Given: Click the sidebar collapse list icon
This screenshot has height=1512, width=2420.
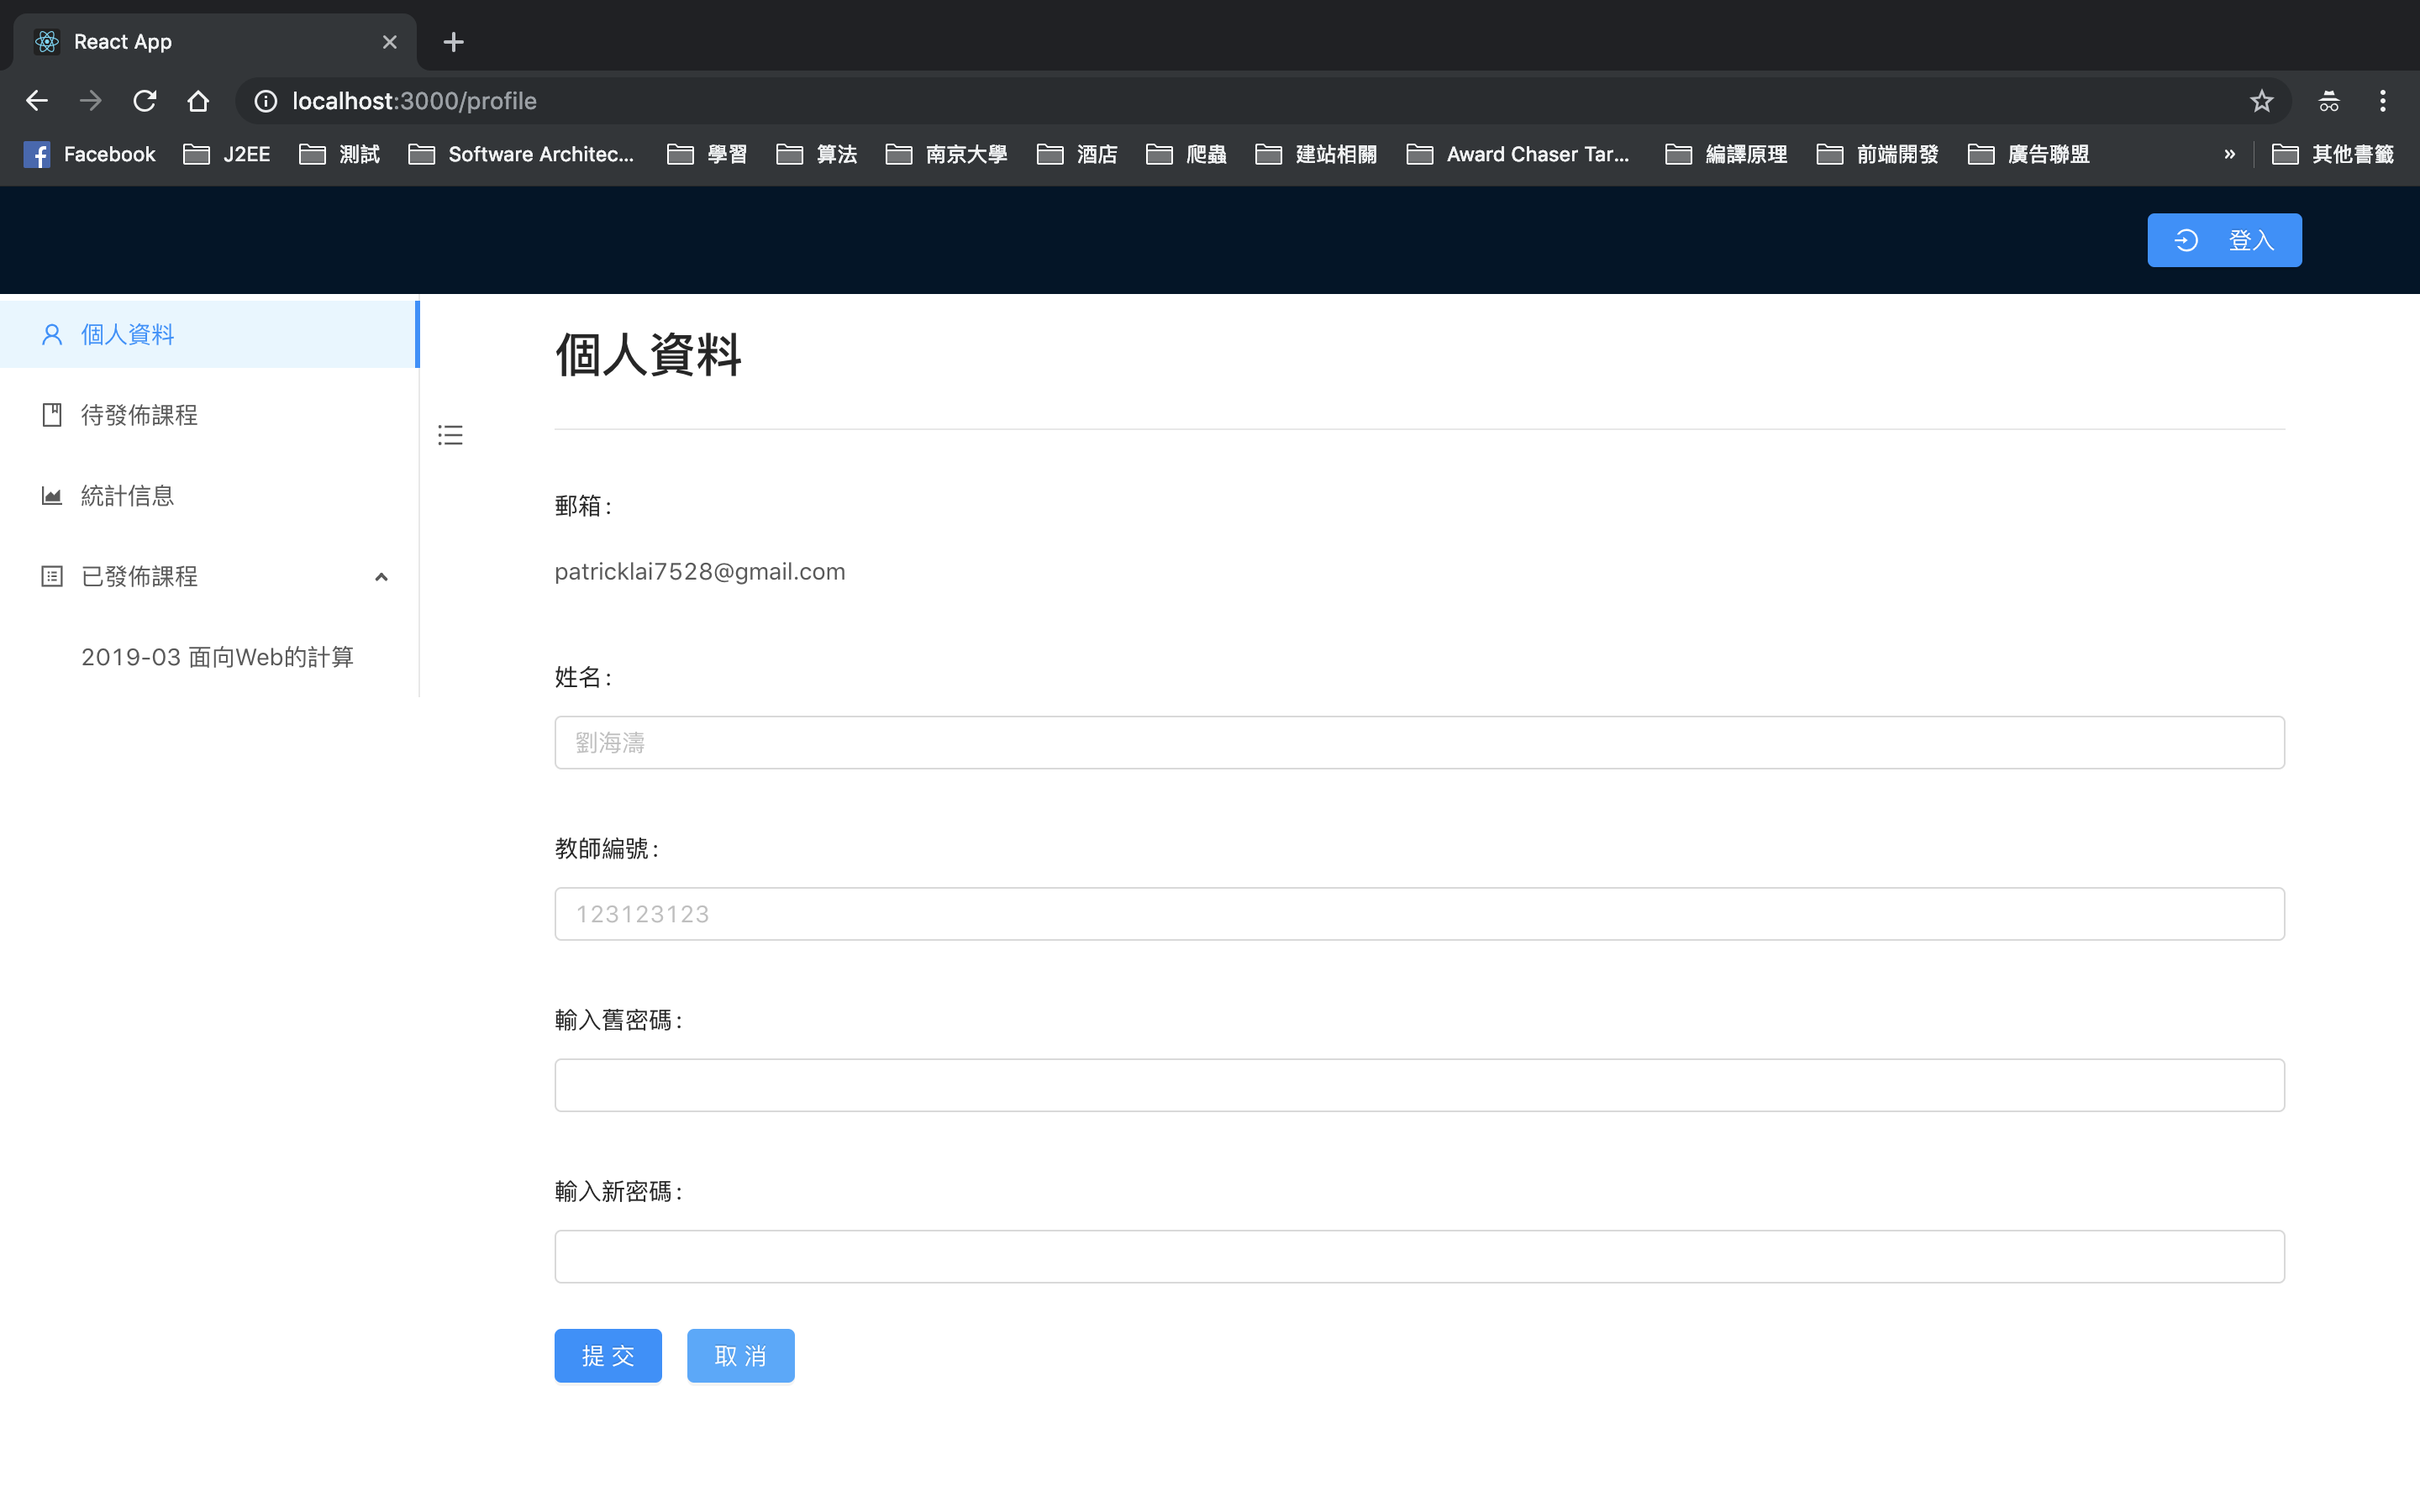Looking at the screenshot, I should 450,435.
